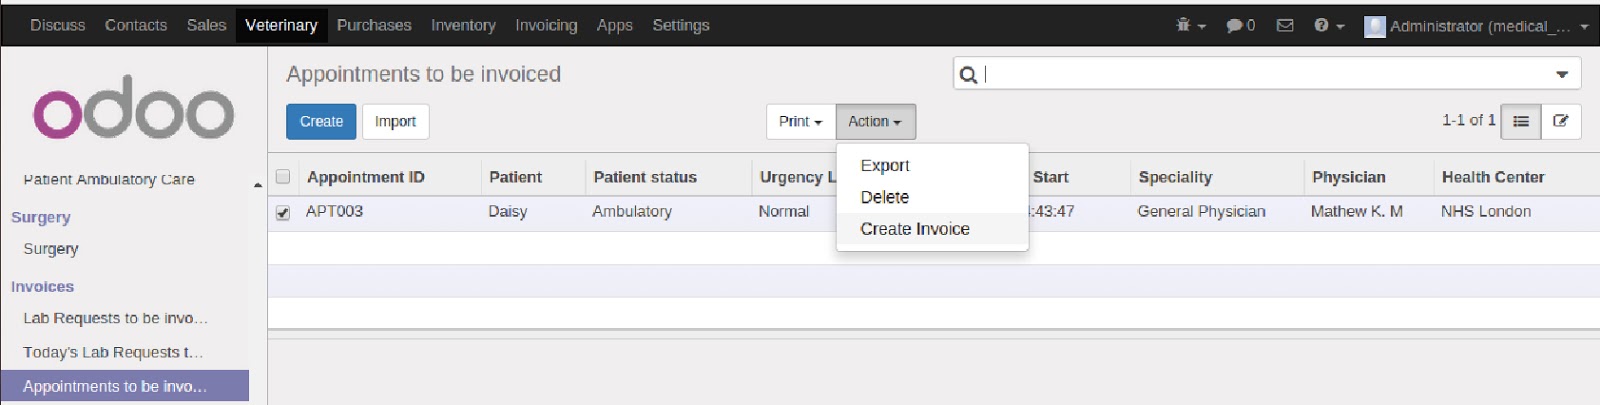This screenshot has height=405, width=1600.
Task: Open the conversations chat bubble icon
Action: click(x=1235, y=25)
